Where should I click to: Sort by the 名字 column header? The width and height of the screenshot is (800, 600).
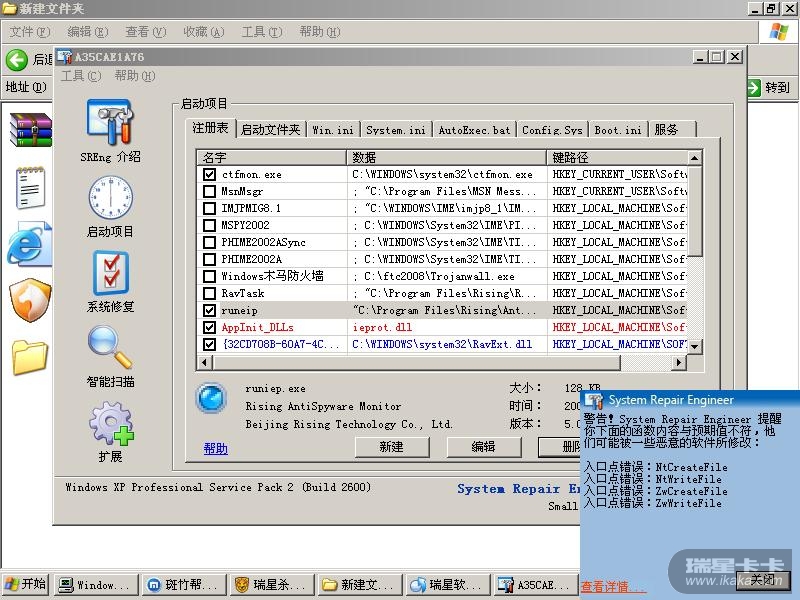[x=271, y=157]
